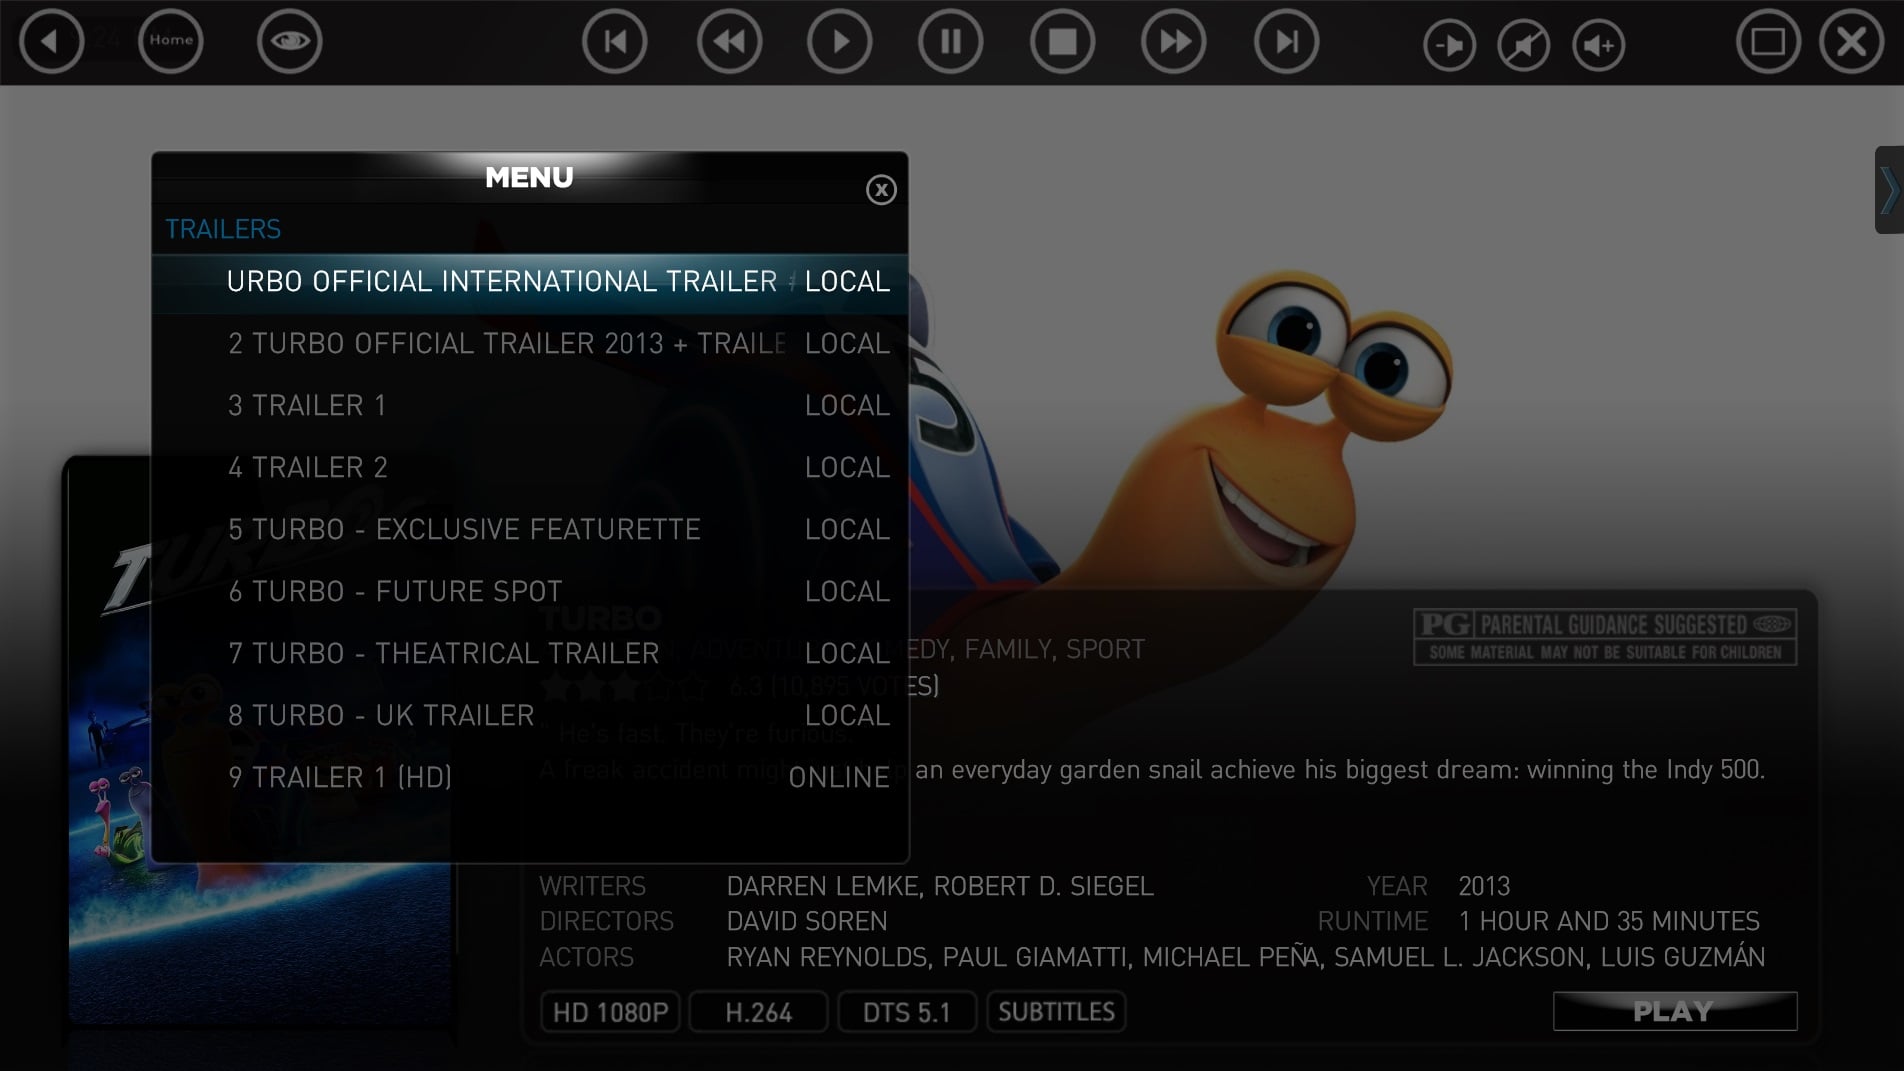
Task: Select Turbo Official International Trailer entry
Action: 530,283
